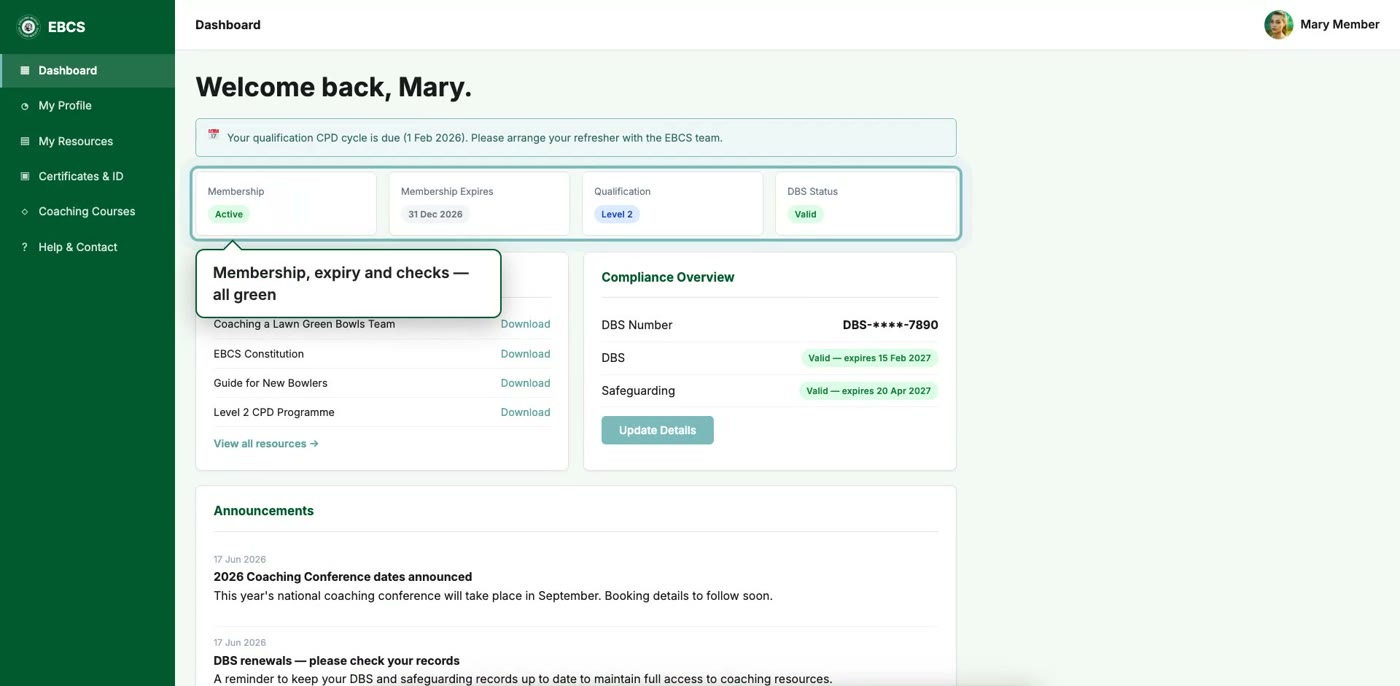
Task: Click the 31 Dec 2026 expiry badge
Action: 435,214
